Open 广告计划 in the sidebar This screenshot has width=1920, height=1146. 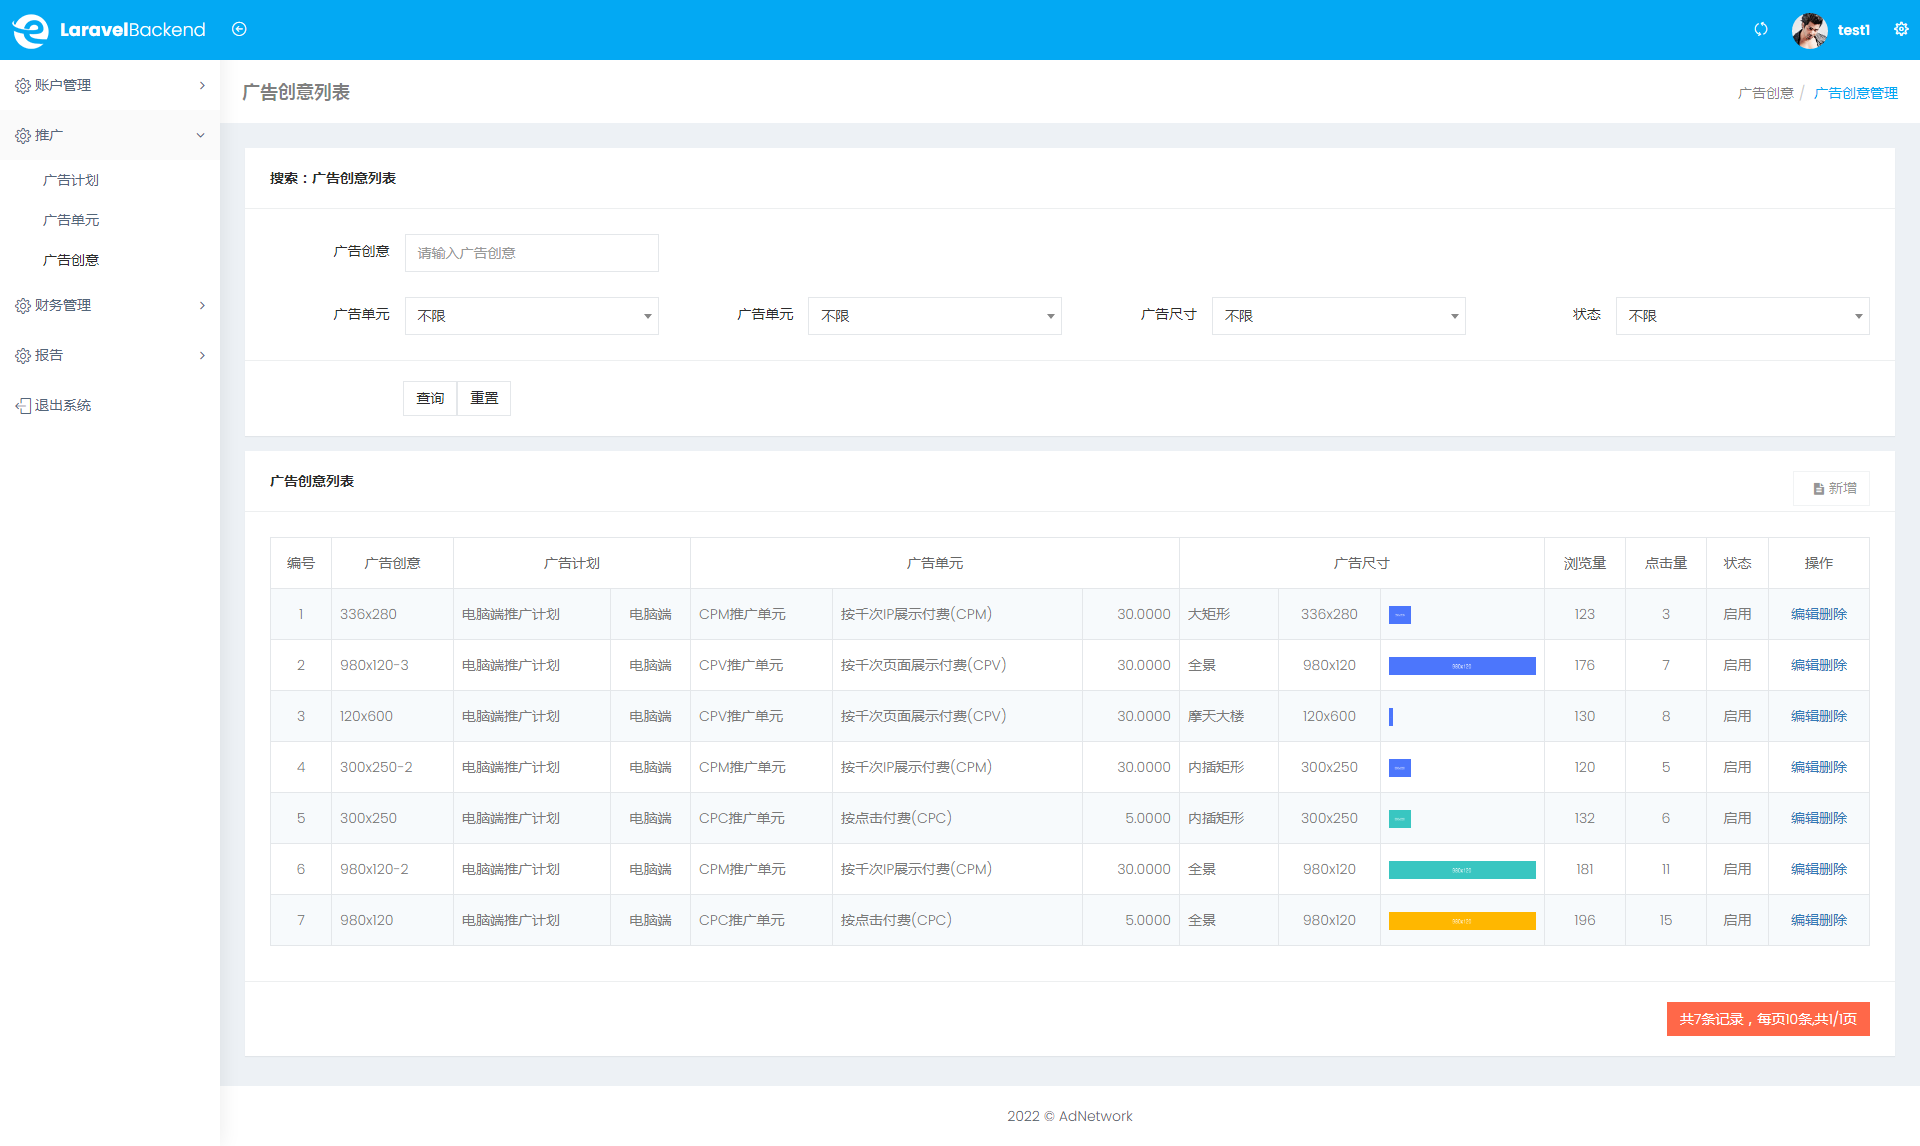click(71, 180)
